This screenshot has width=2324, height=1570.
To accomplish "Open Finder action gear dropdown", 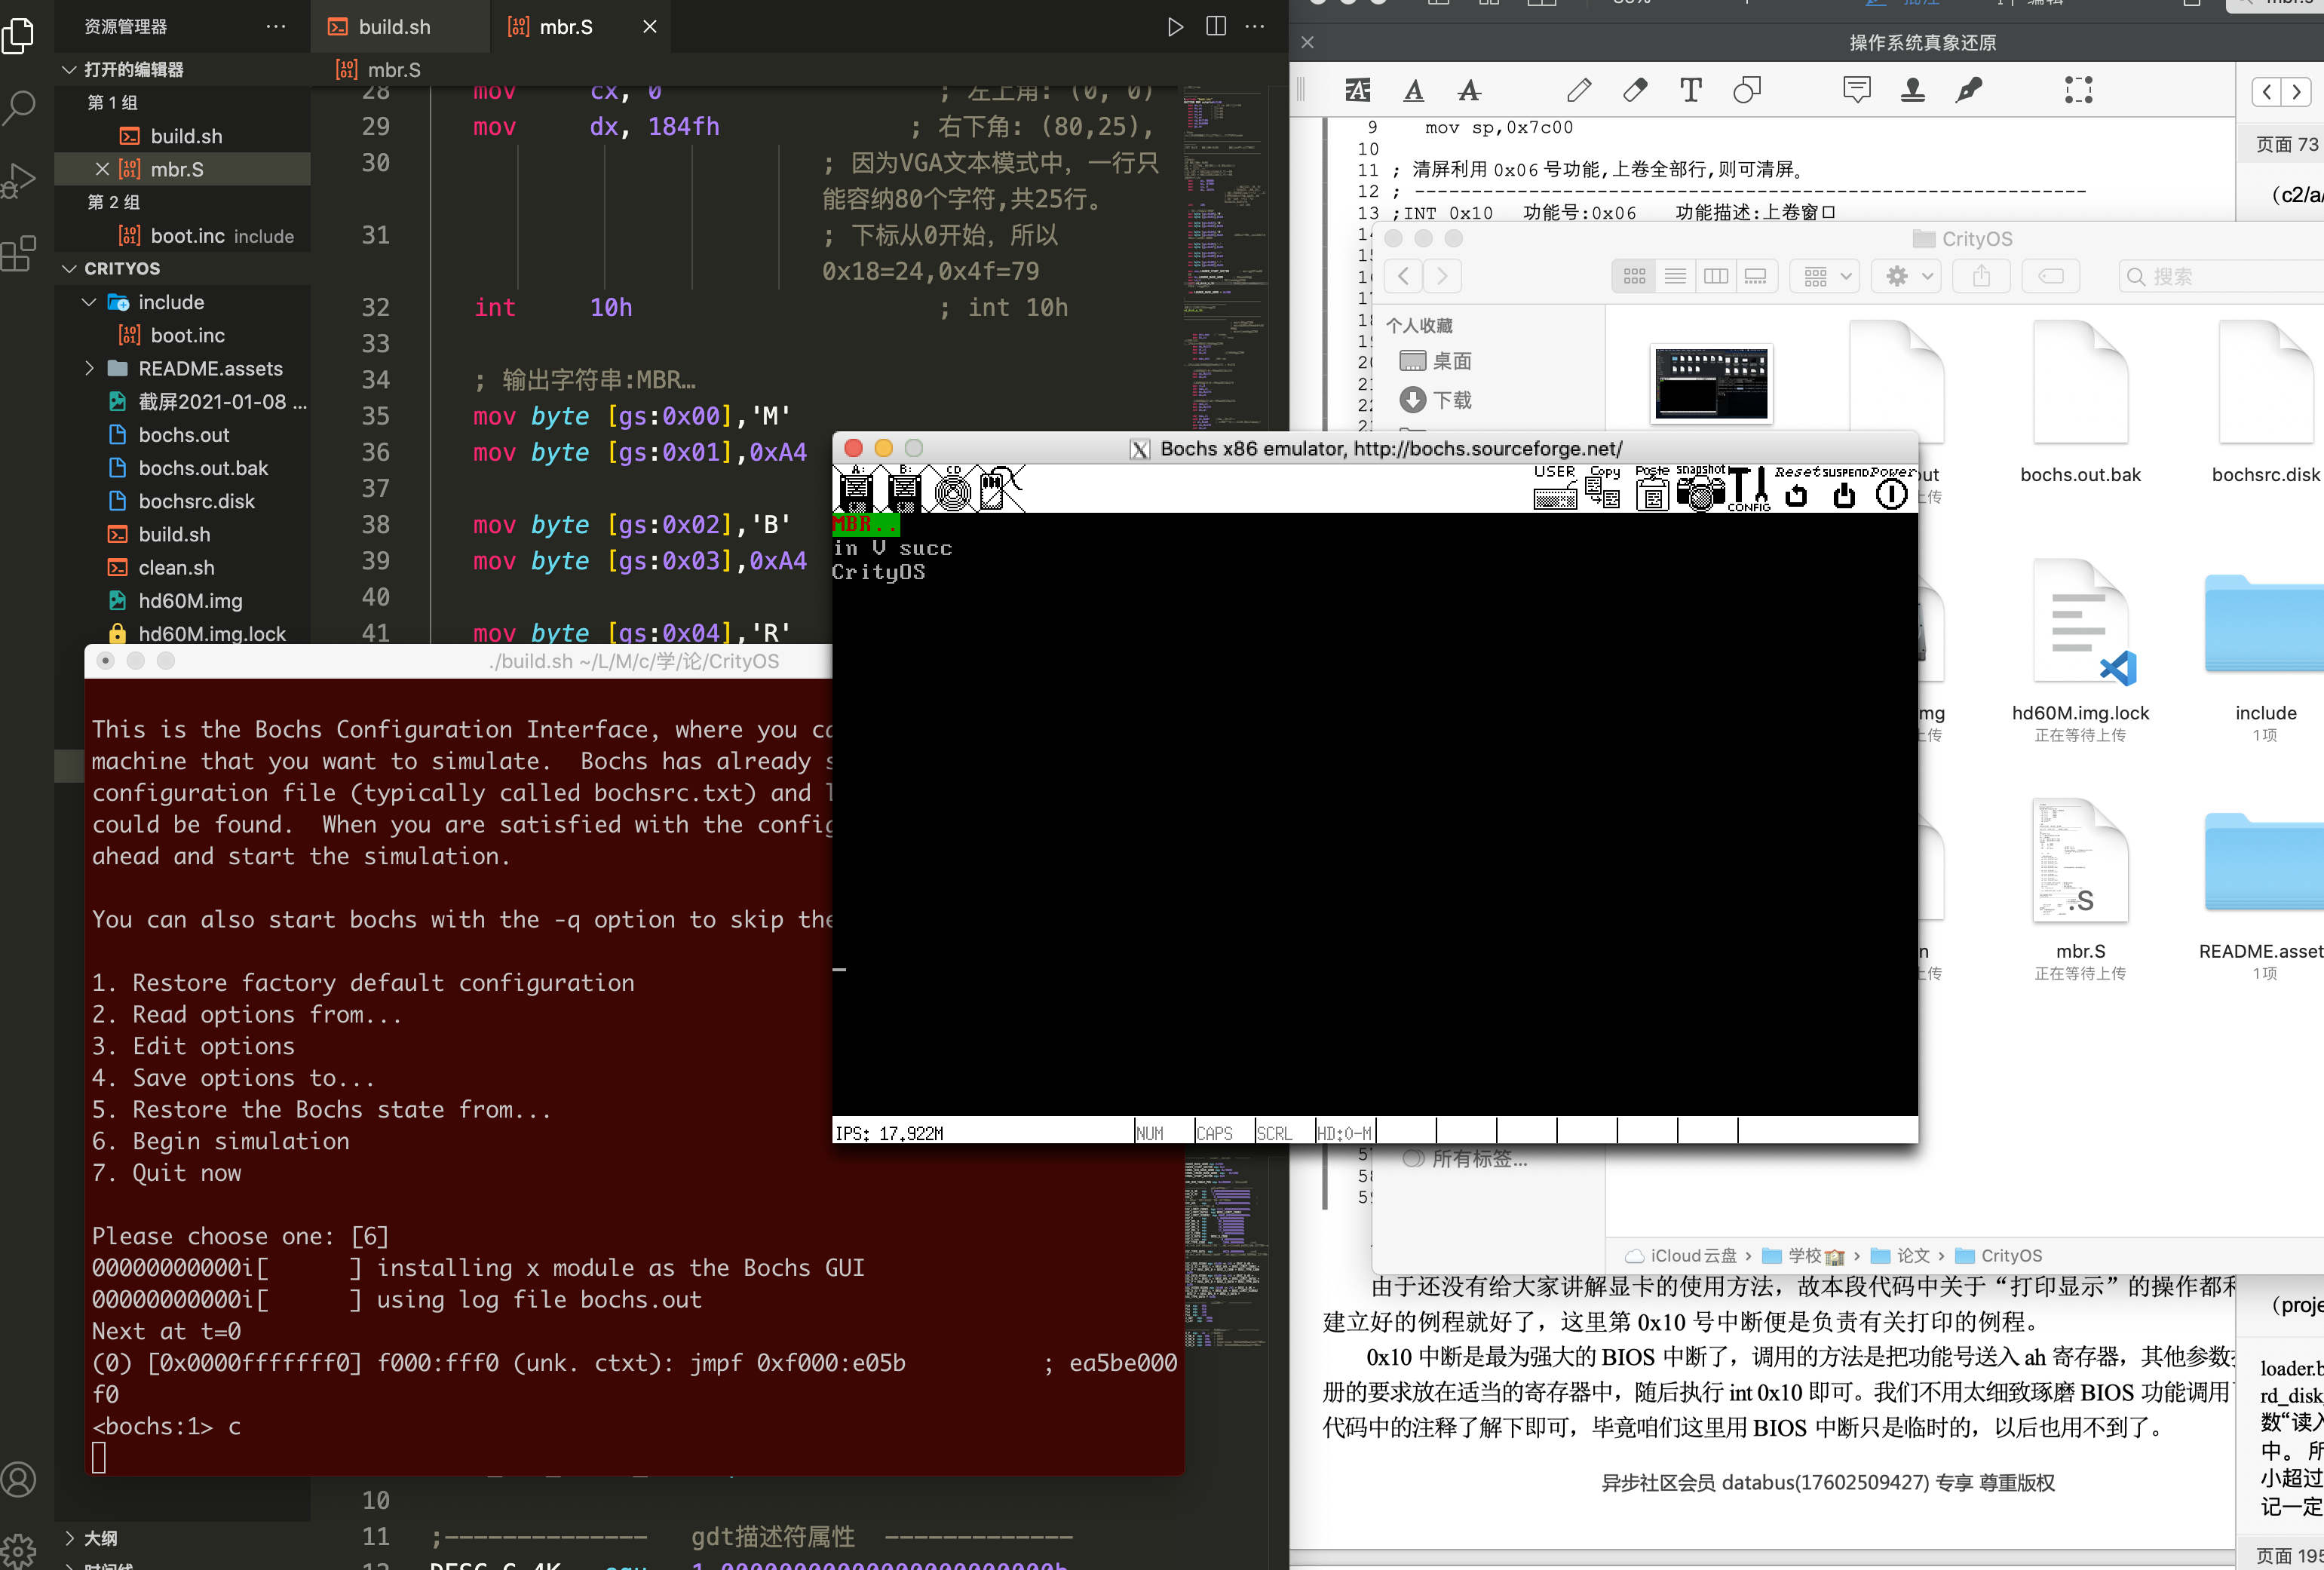I will [1906, 276].
